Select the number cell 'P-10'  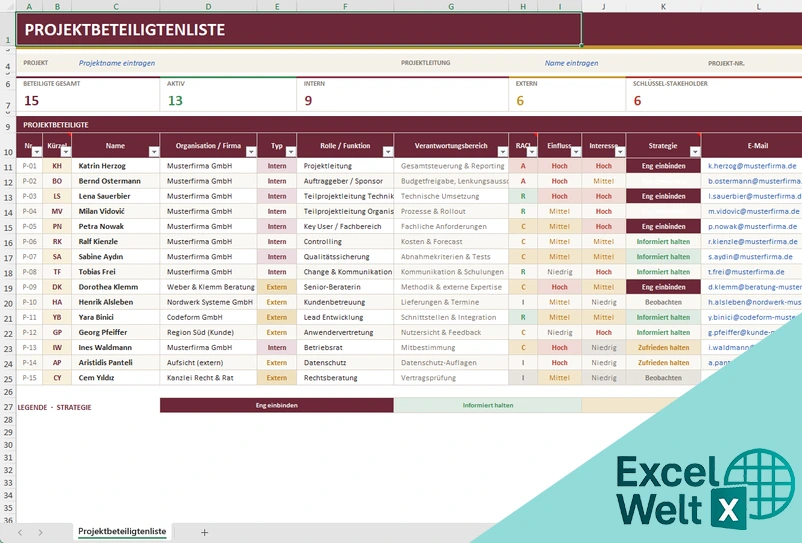coord(29,302)
